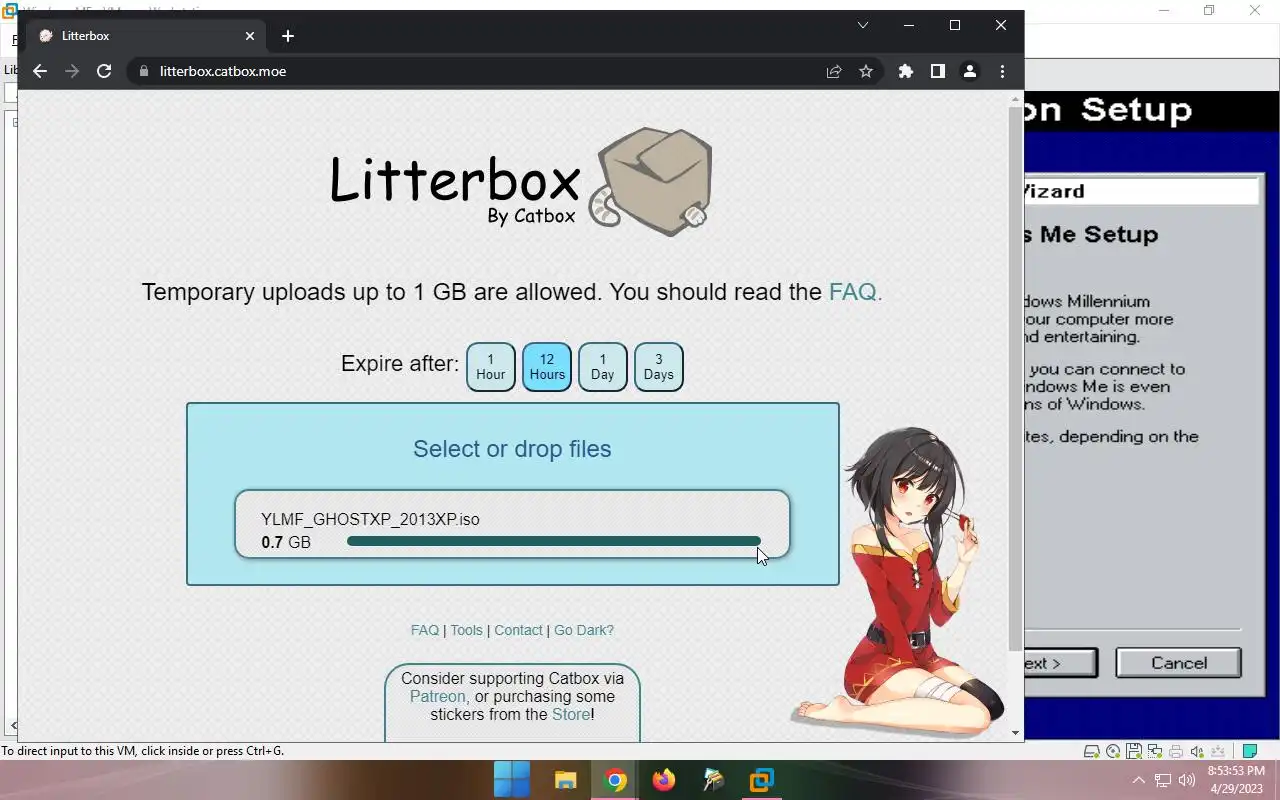
Task: Click the Litterbox cardboard box logo
Action: click(651, 182)
